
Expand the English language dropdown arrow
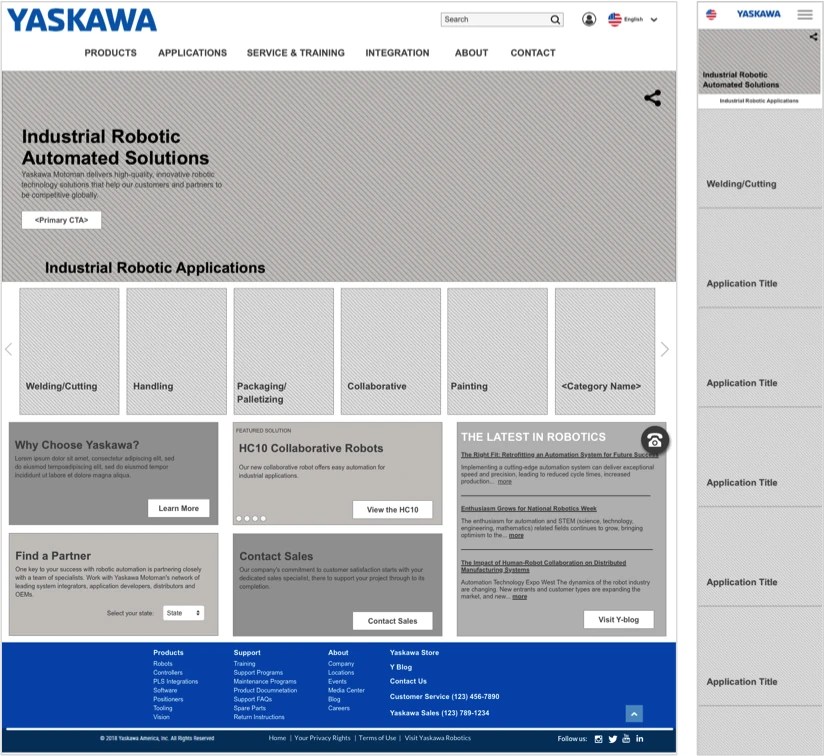click(654, 20)
